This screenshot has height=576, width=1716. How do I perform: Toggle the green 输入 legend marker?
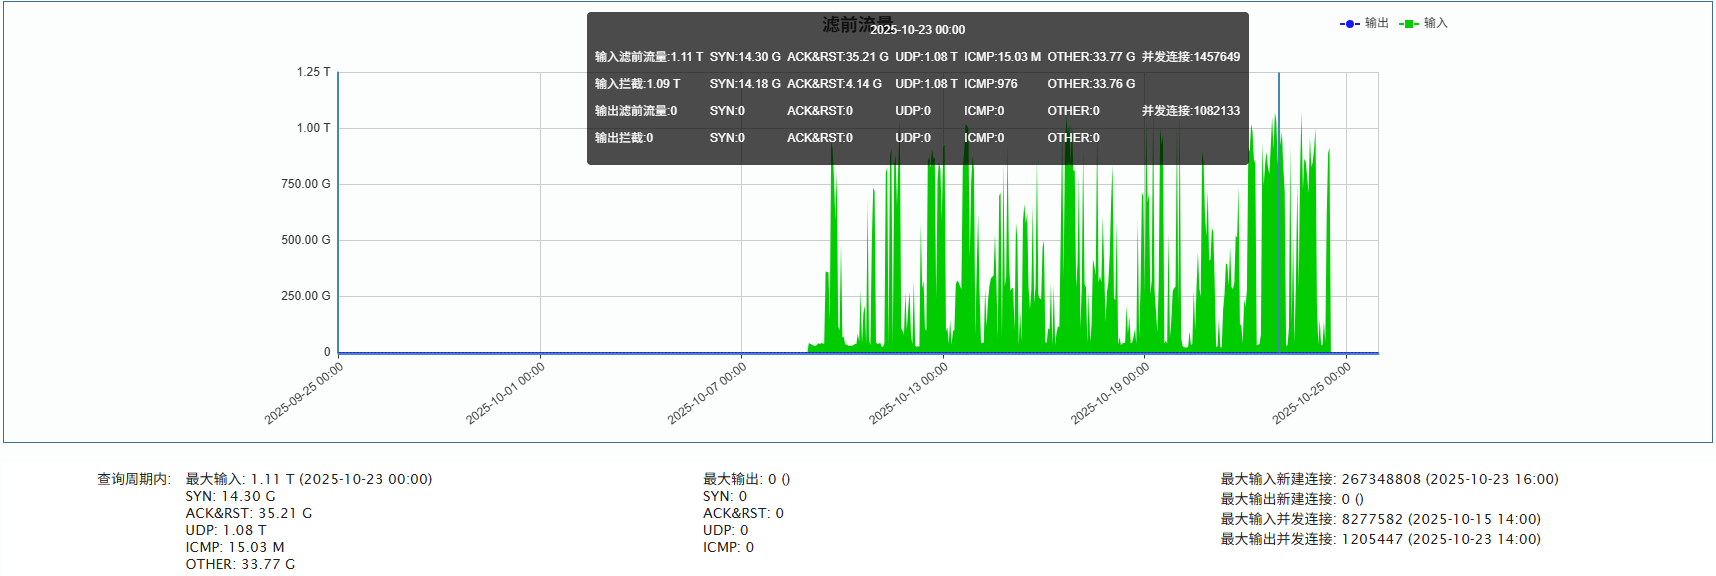[x=1408, y=24]
